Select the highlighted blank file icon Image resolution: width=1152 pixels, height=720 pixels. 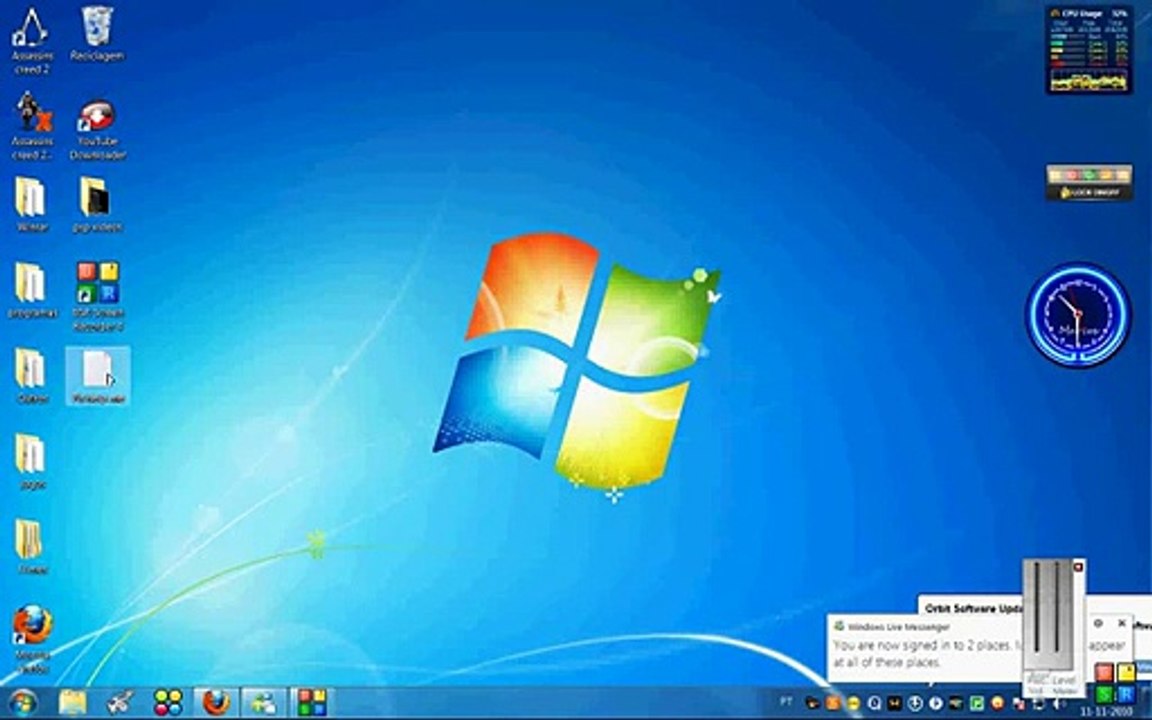click(x=98, y=376)
